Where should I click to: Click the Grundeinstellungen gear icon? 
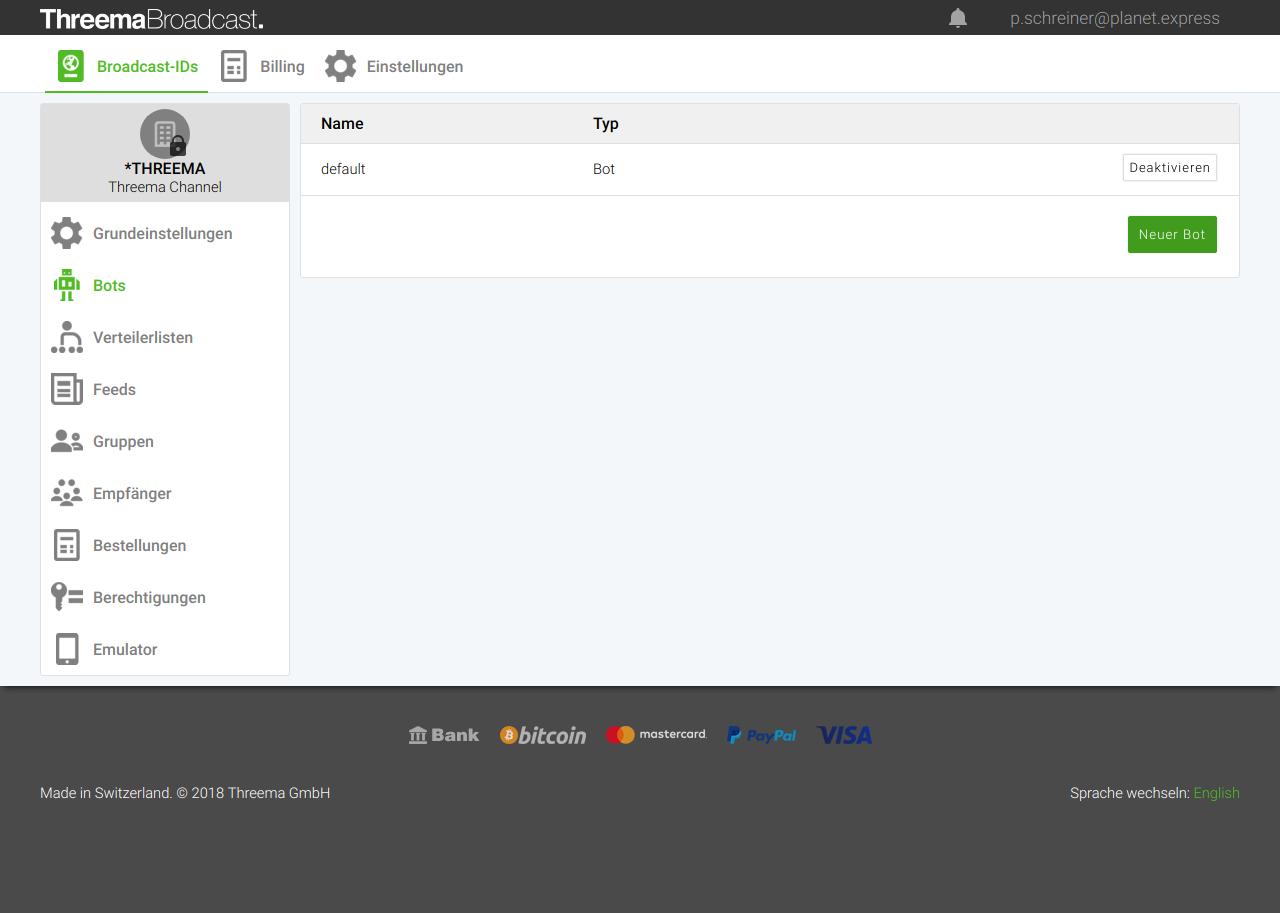tap(67, 233)
